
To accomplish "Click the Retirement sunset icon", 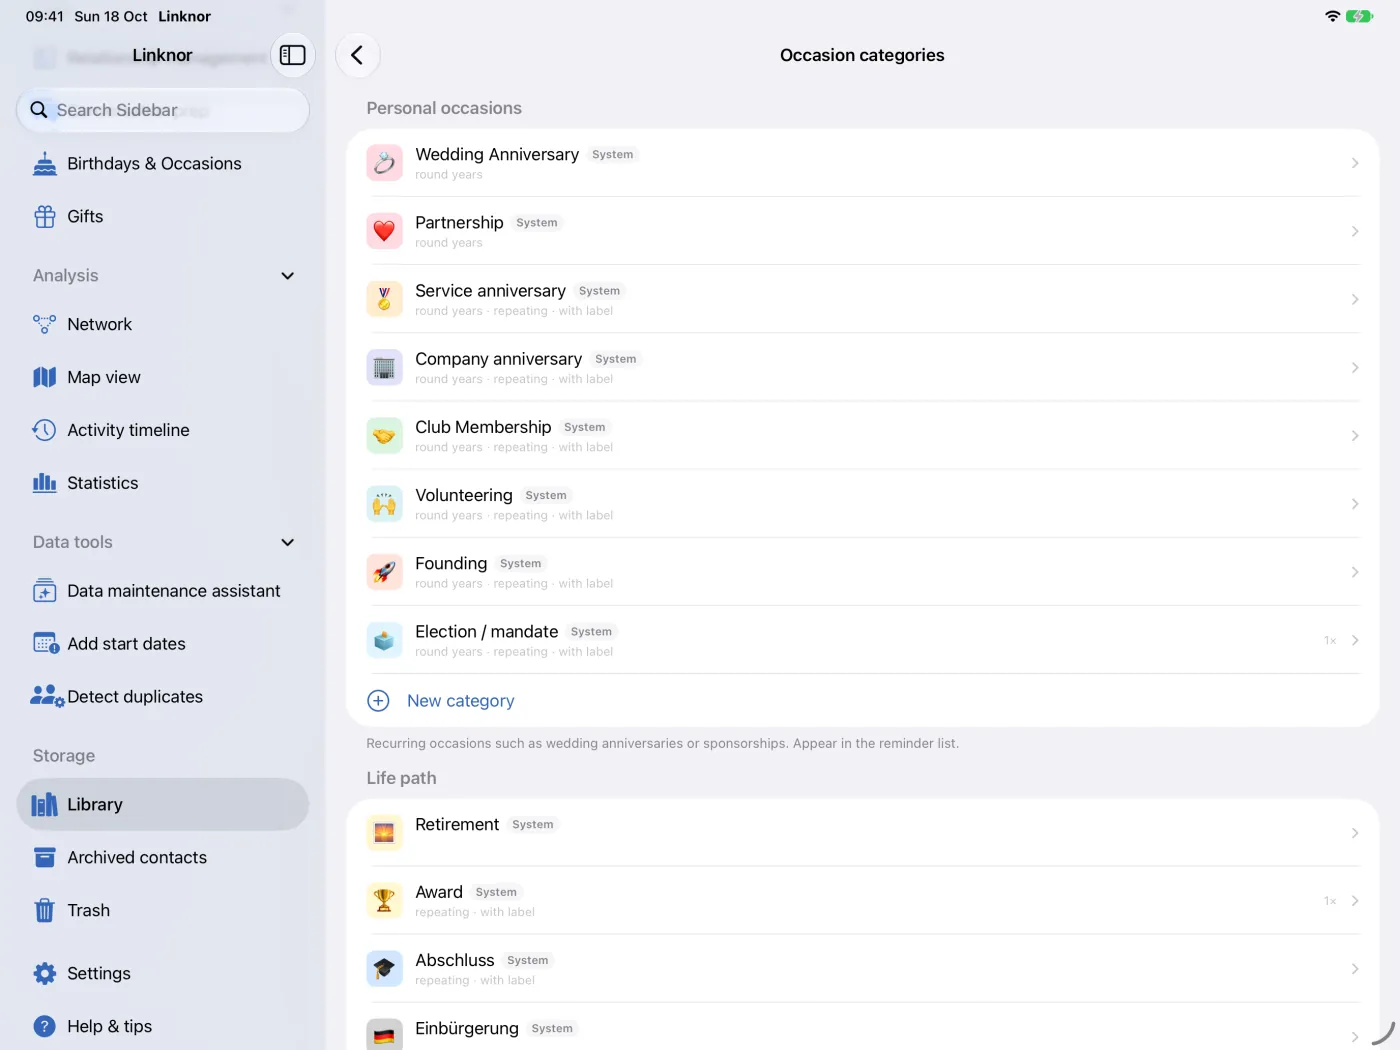I will click(x=384, y=832).
